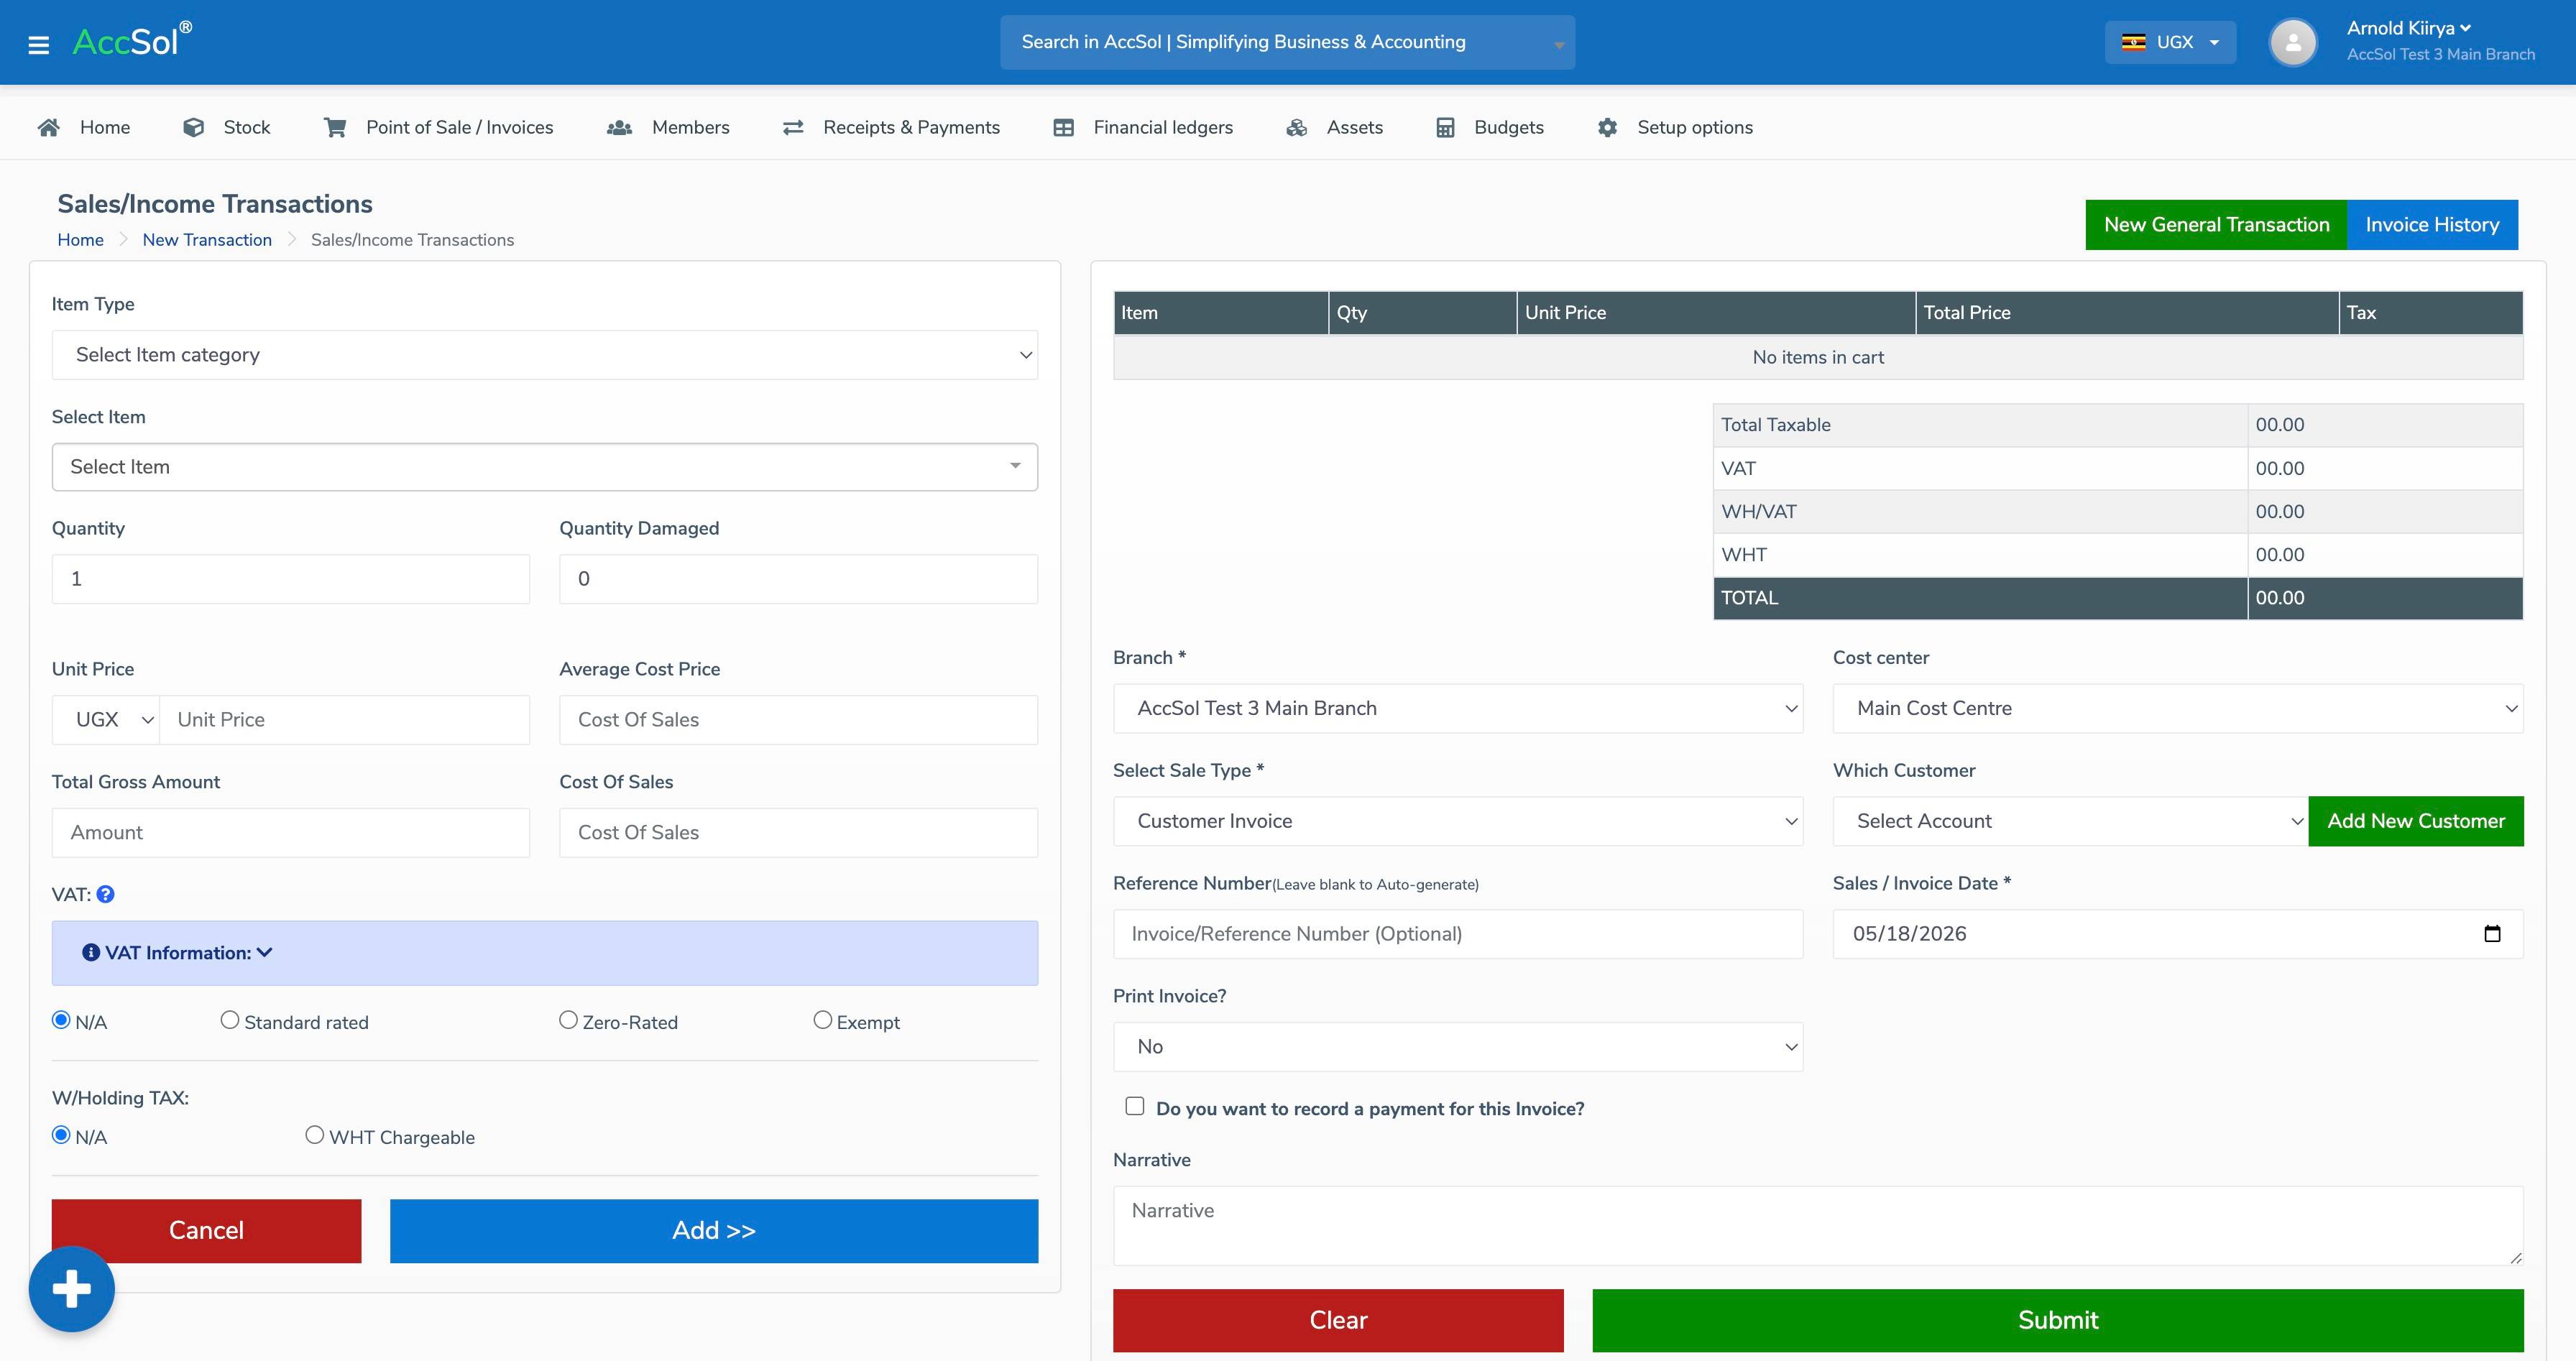Click the Point of Sale cart icon
The width and height of the screenshot is (2576, 1361).
pyautogui.click(x=335, y=127)
